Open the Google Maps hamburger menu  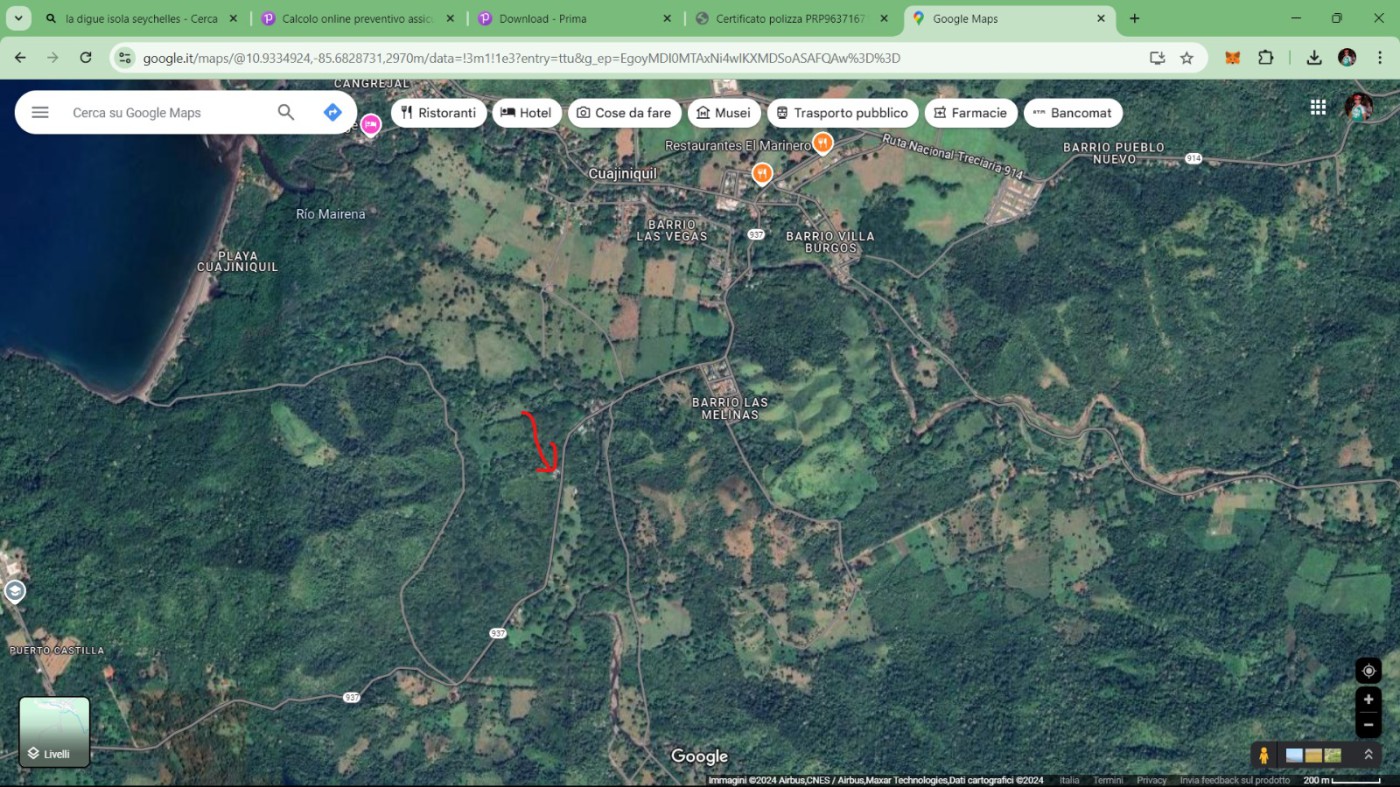click(x=40, y=112)
